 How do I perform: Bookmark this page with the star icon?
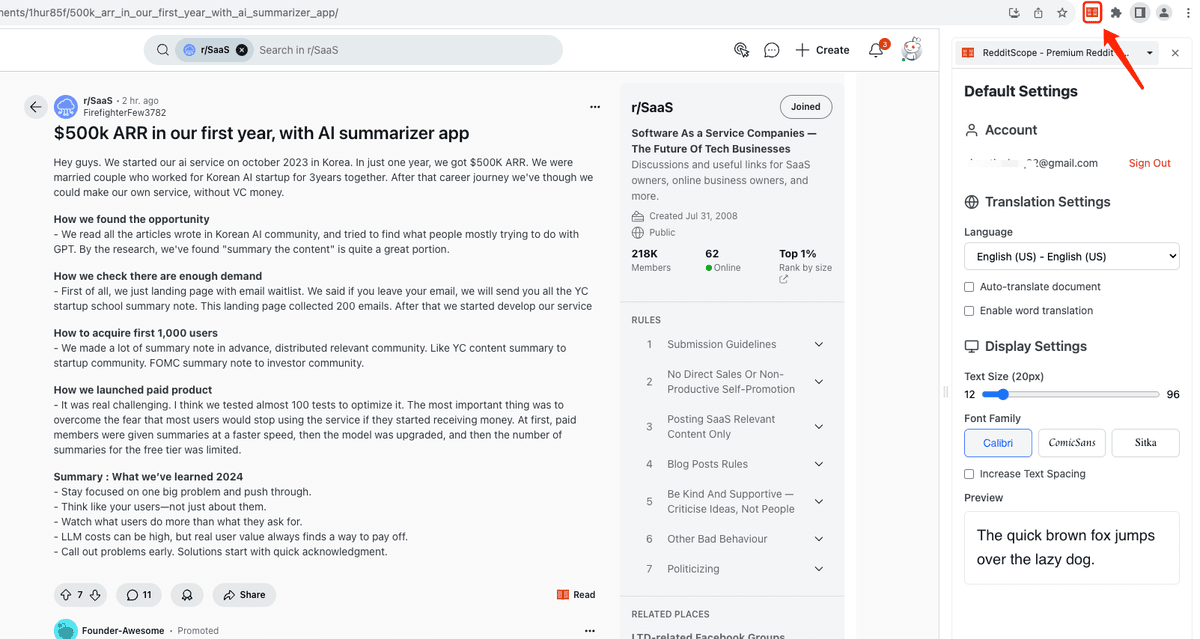click(x=1062, y=13)
